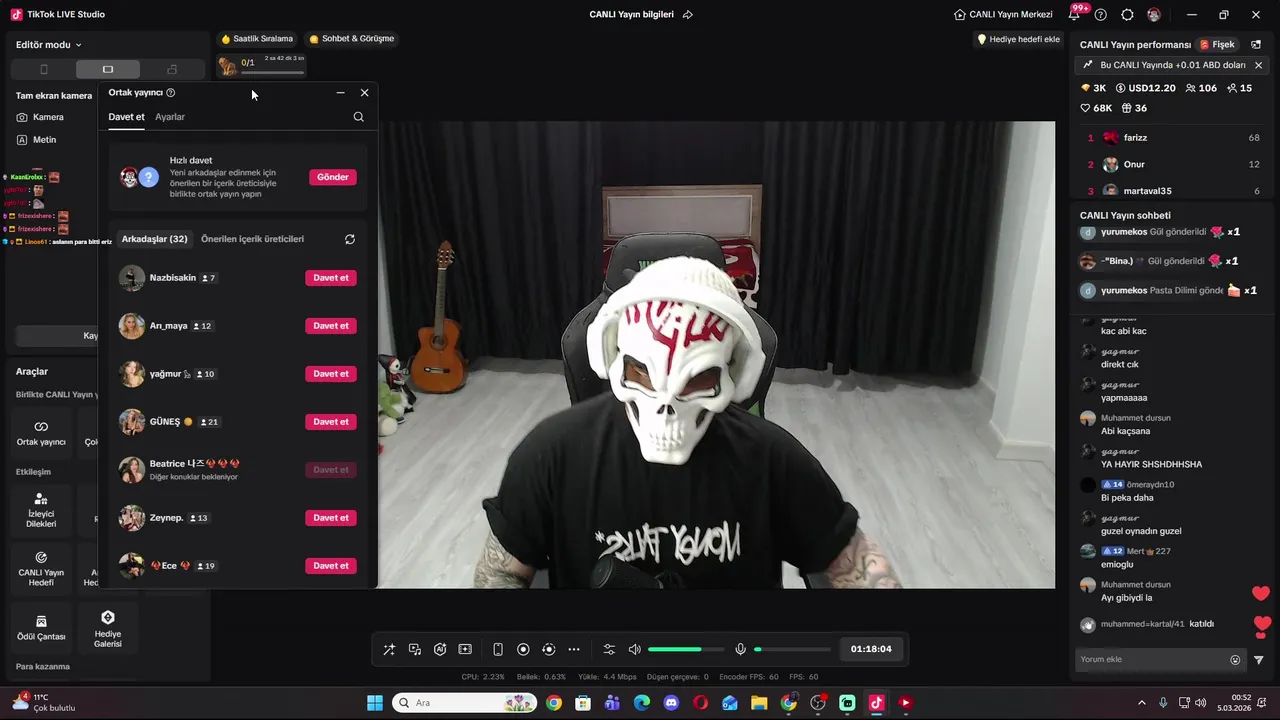Open the Editör modu dropdown
Screen dimensions: 1280x720
[49, 45]
